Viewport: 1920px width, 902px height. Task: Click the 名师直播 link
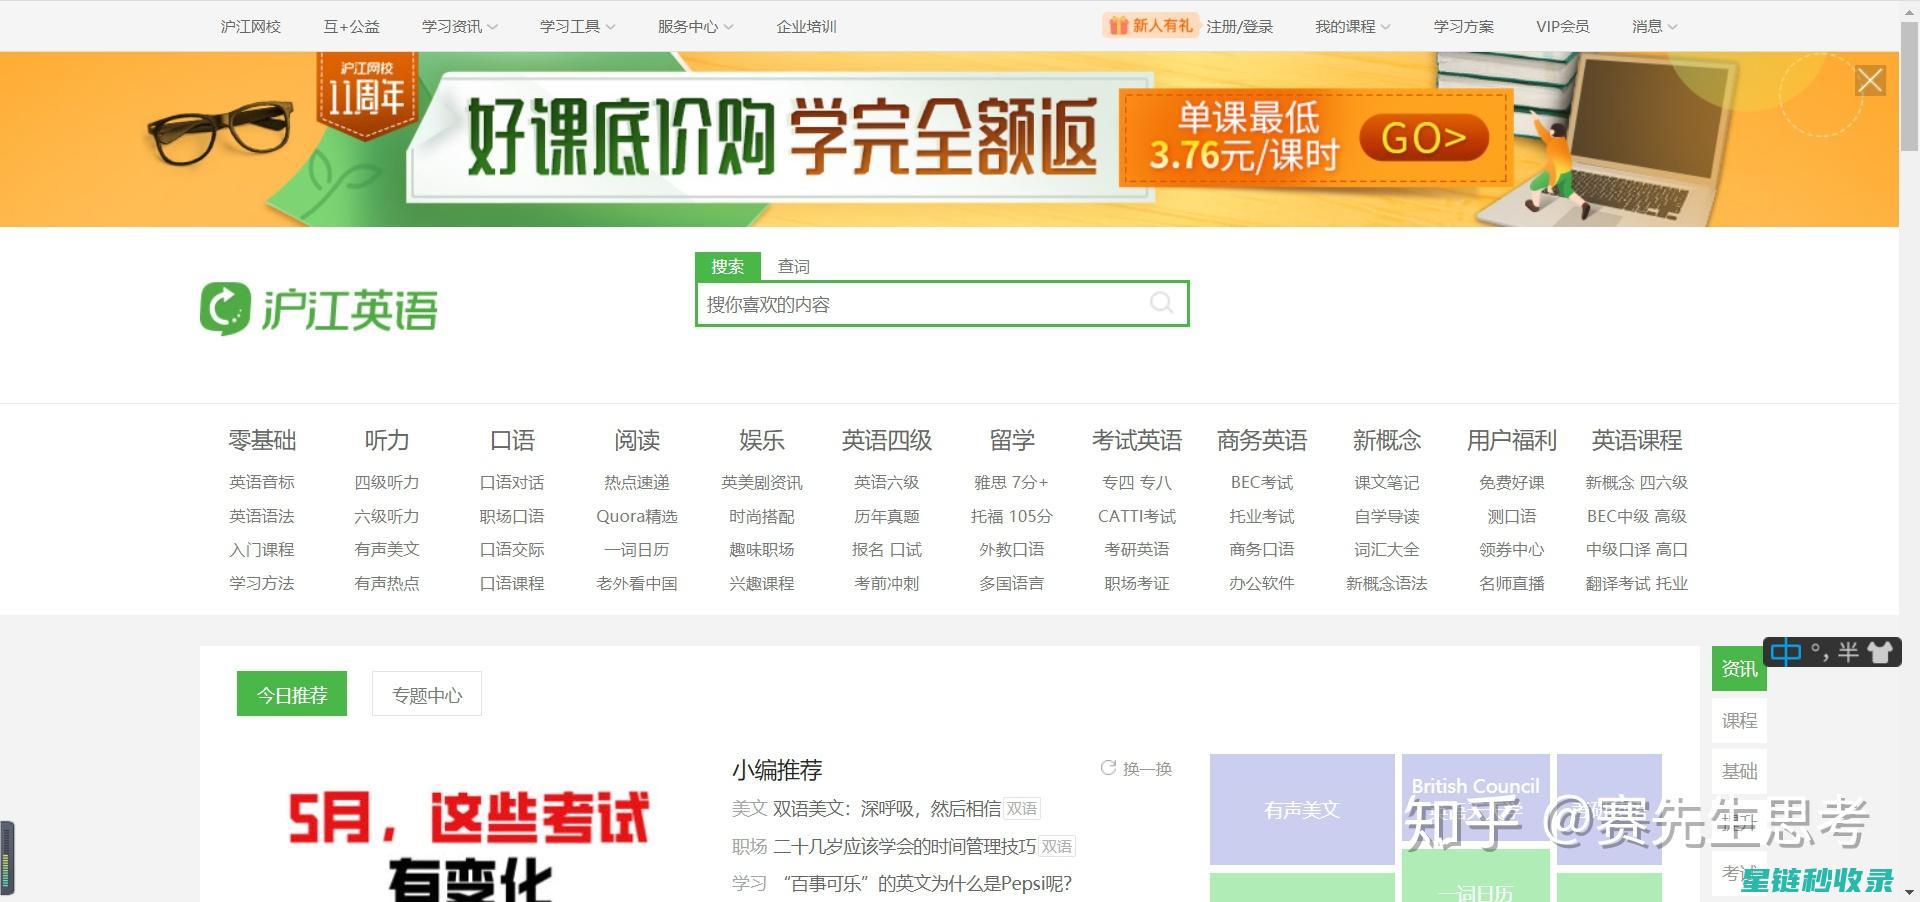(x=1512, y=583)
